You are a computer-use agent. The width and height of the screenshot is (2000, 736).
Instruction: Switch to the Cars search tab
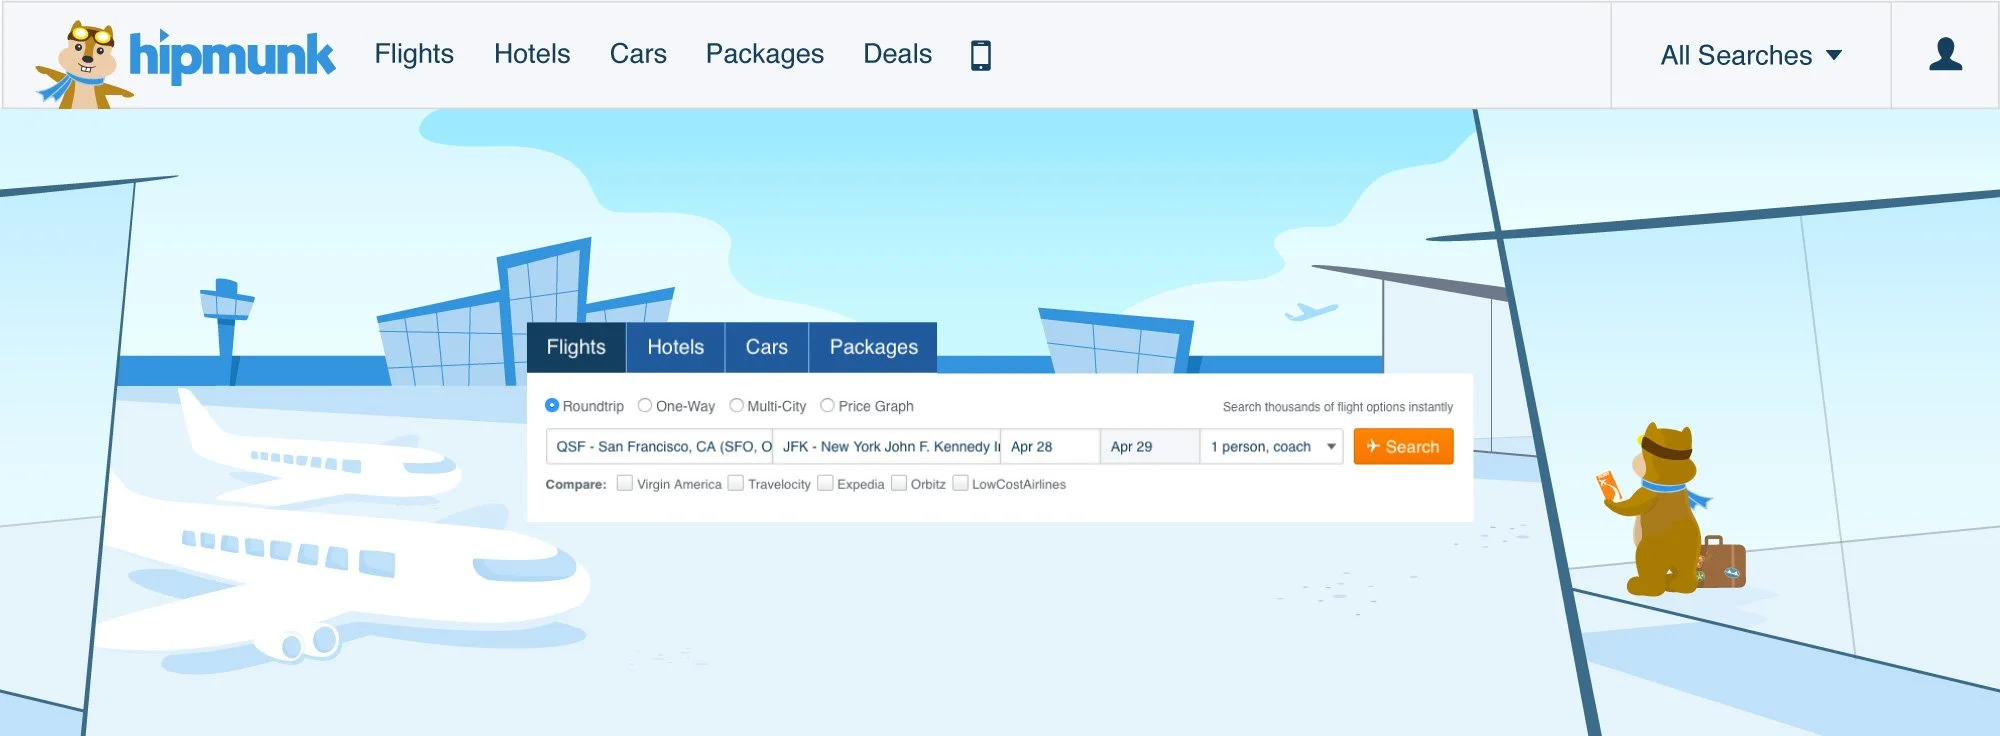(x=767, y=347)
